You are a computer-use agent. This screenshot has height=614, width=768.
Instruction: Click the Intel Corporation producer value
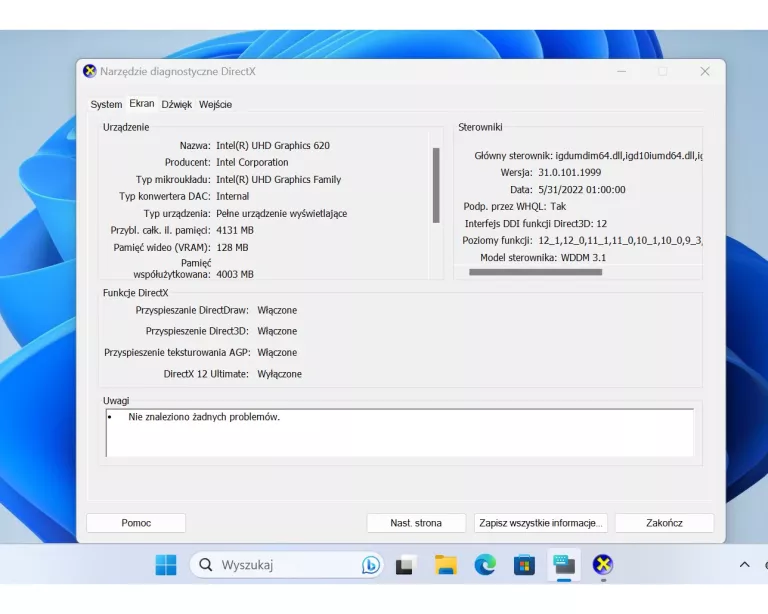[x=252, y=162]
